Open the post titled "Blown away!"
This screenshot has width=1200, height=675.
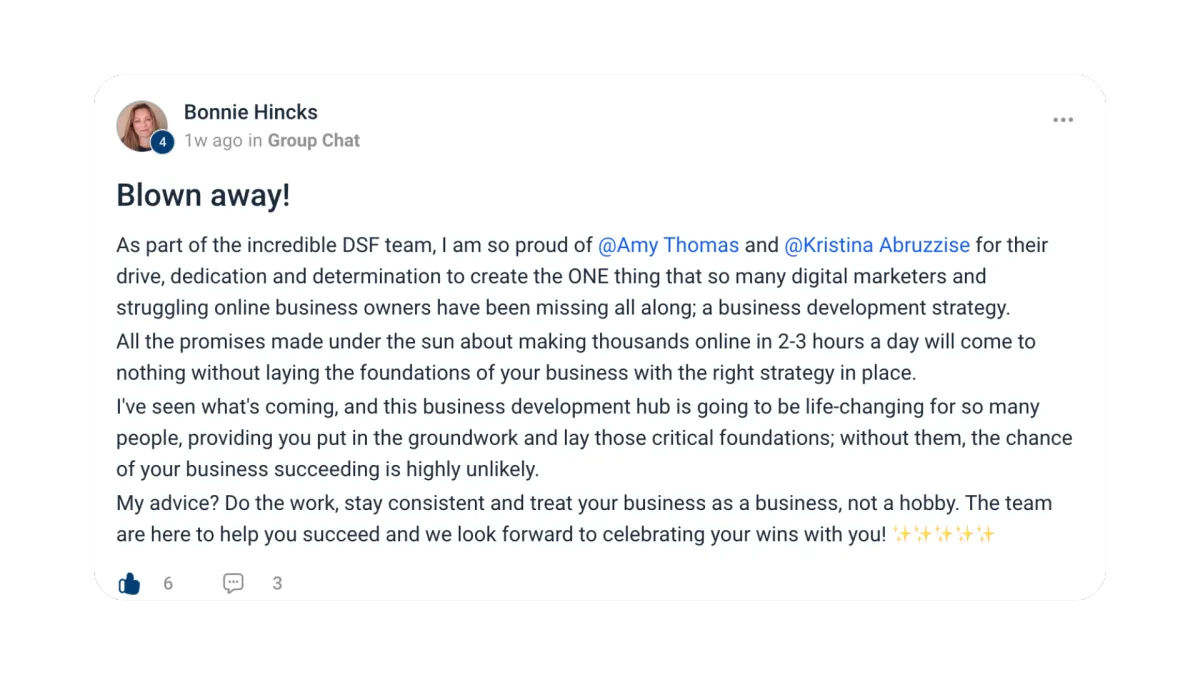[x=203, y=195]
